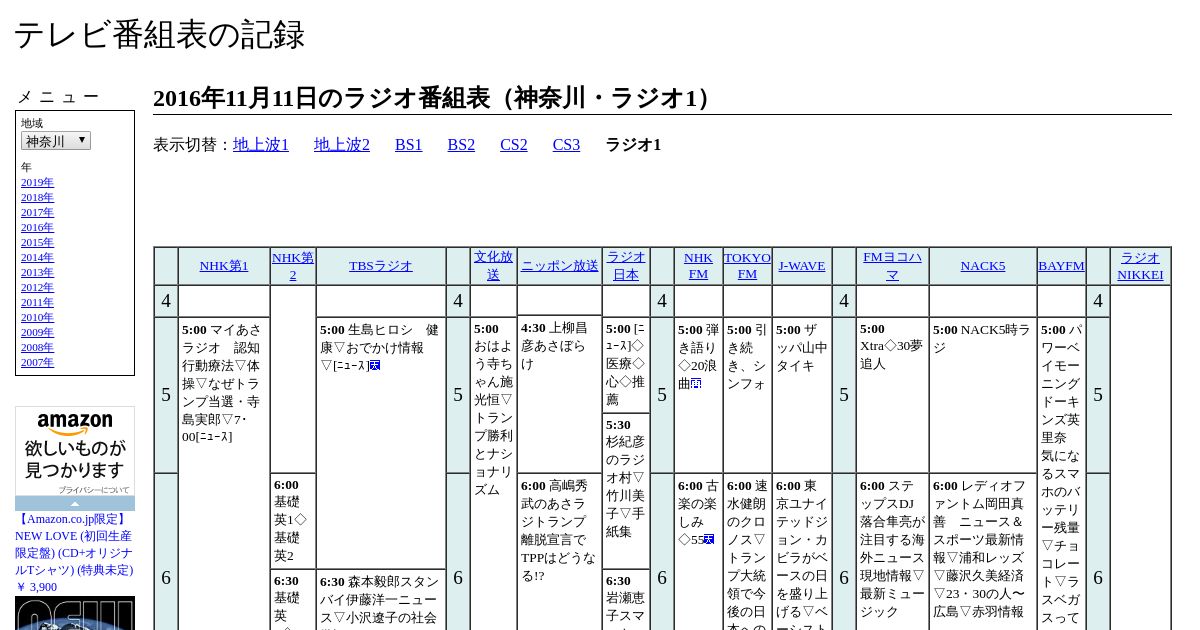Select the 6:00 古楽の楽しみ program cell
Image resolution: width=1200 pixels, height=630 pixels.
[698, 552]
